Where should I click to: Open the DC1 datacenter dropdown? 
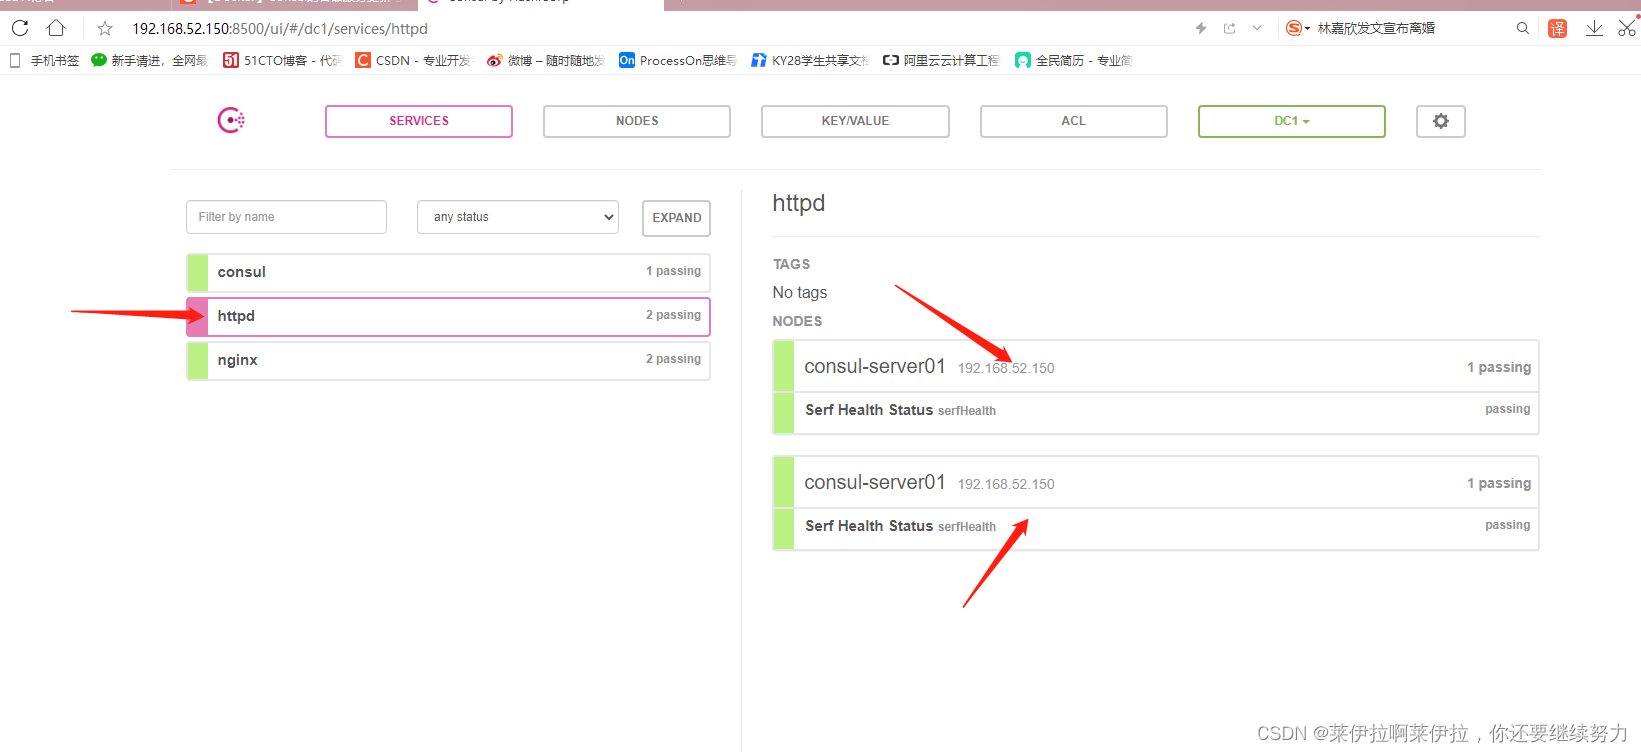(x=1292, y=121)
